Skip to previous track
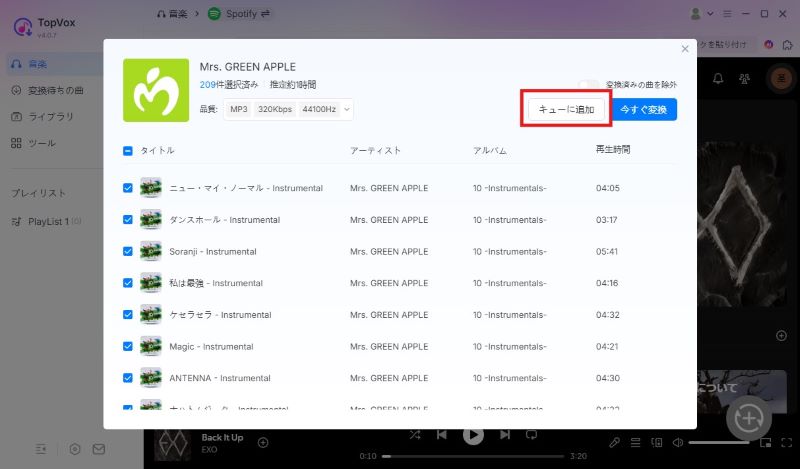This screenshot has height=469, width=800. 442,435
